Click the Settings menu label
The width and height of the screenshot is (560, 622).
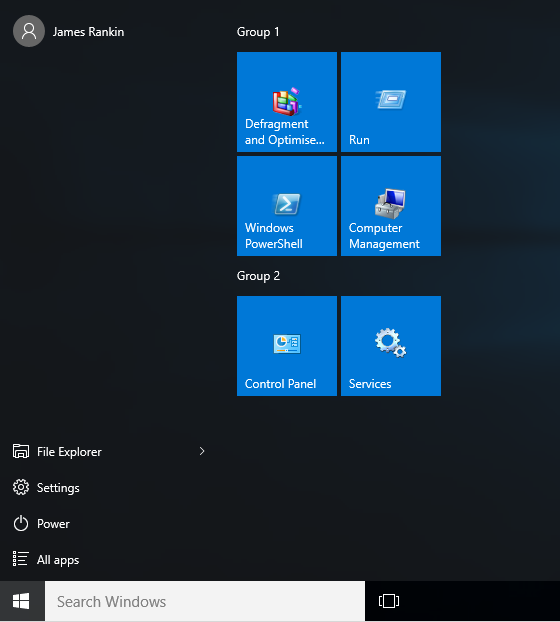(x=58, y=488)
